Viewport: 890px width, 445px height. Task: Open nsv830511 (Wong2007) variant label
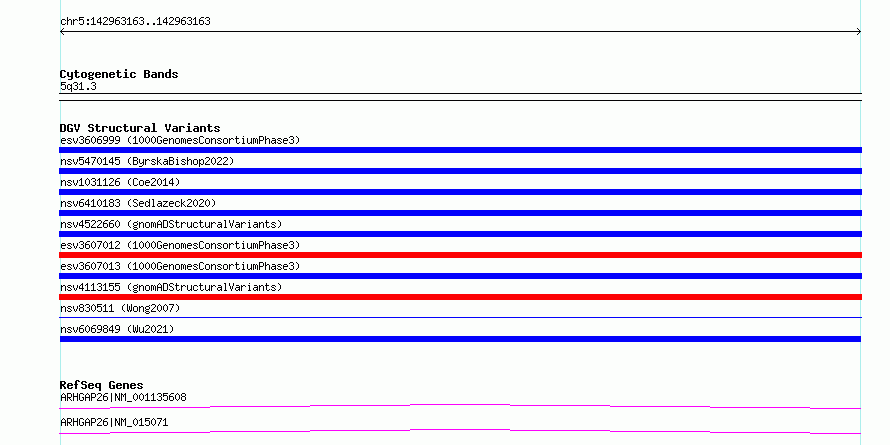(x=120, y=308)
